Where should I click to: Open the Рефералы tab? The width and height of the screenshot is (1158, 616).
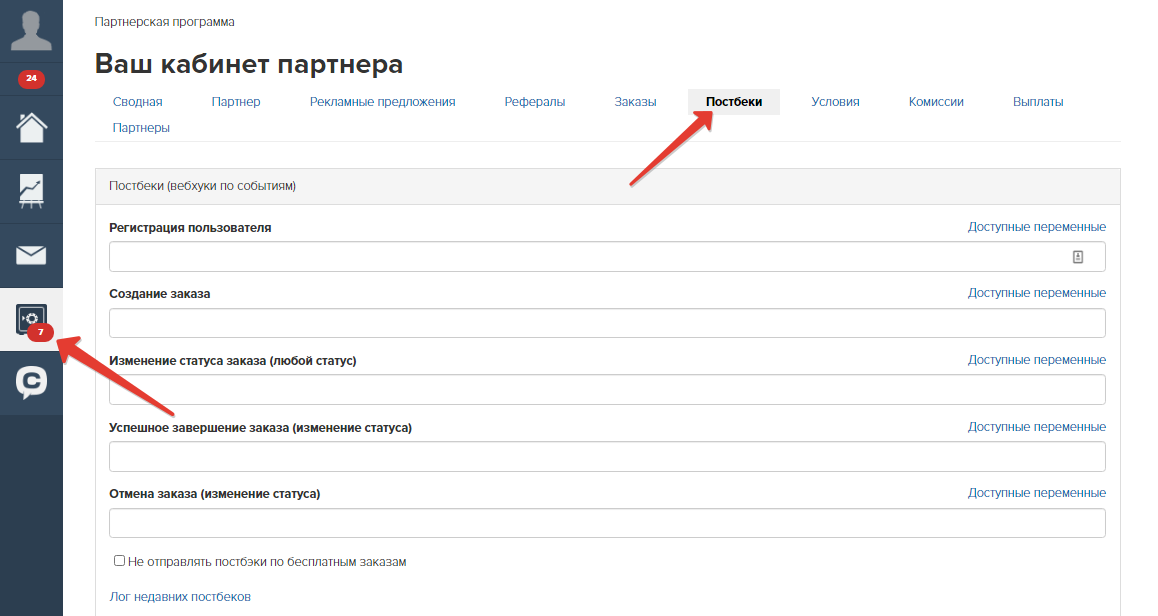[x=535, y=102]
